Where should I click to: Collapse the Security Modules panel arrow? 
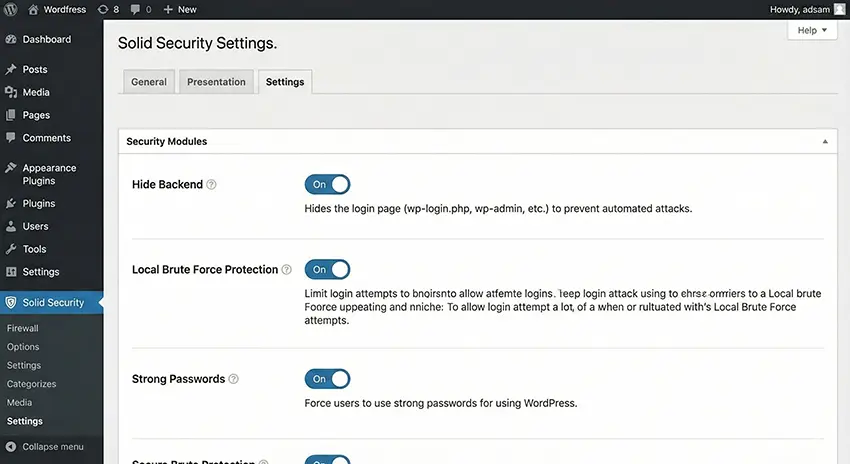tap(825, 141)
